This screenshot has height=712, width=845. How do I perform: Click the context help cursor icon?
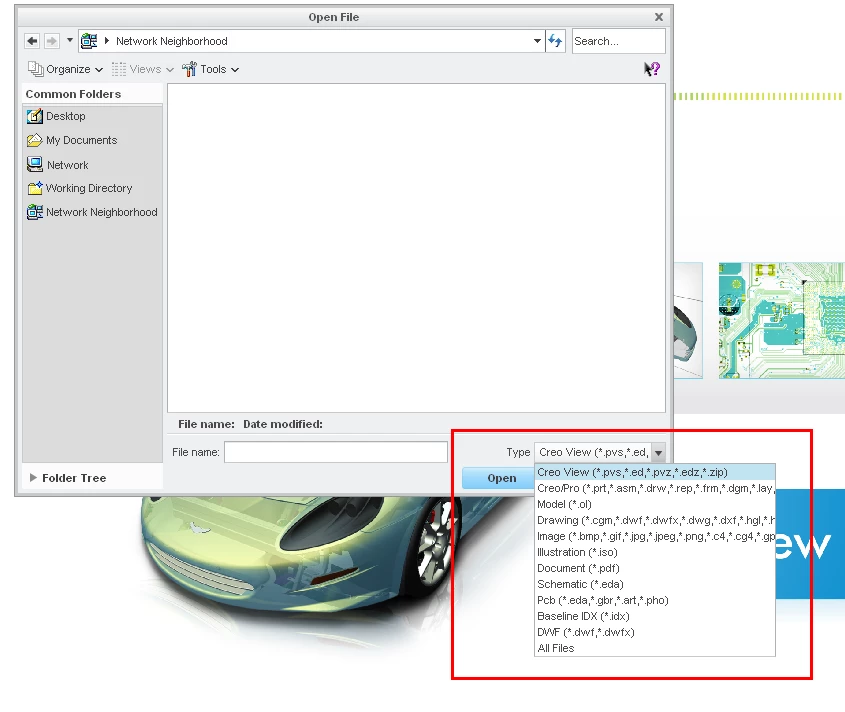(652, 68)
